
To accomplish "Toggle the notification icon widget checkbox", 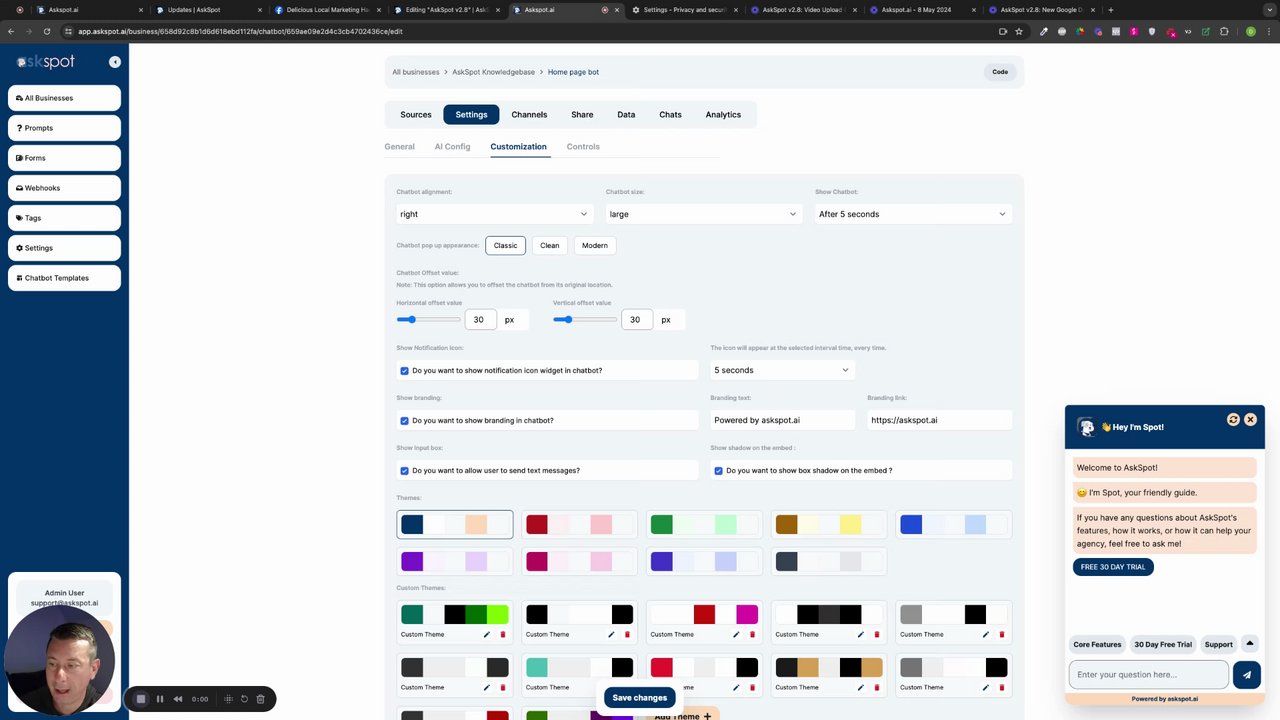I will (x=405, y=371).
